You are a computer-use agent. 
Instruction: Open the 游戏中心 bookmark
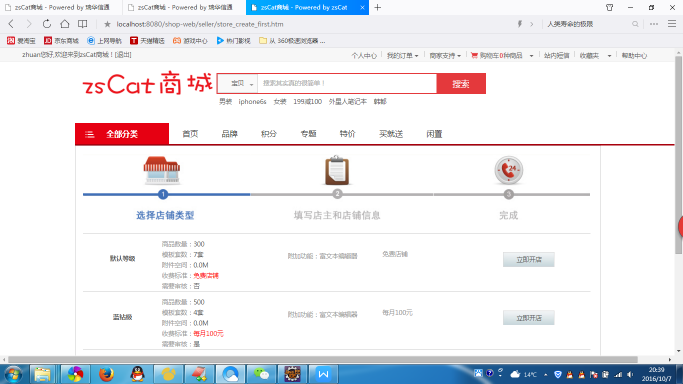tap(190, 40)
